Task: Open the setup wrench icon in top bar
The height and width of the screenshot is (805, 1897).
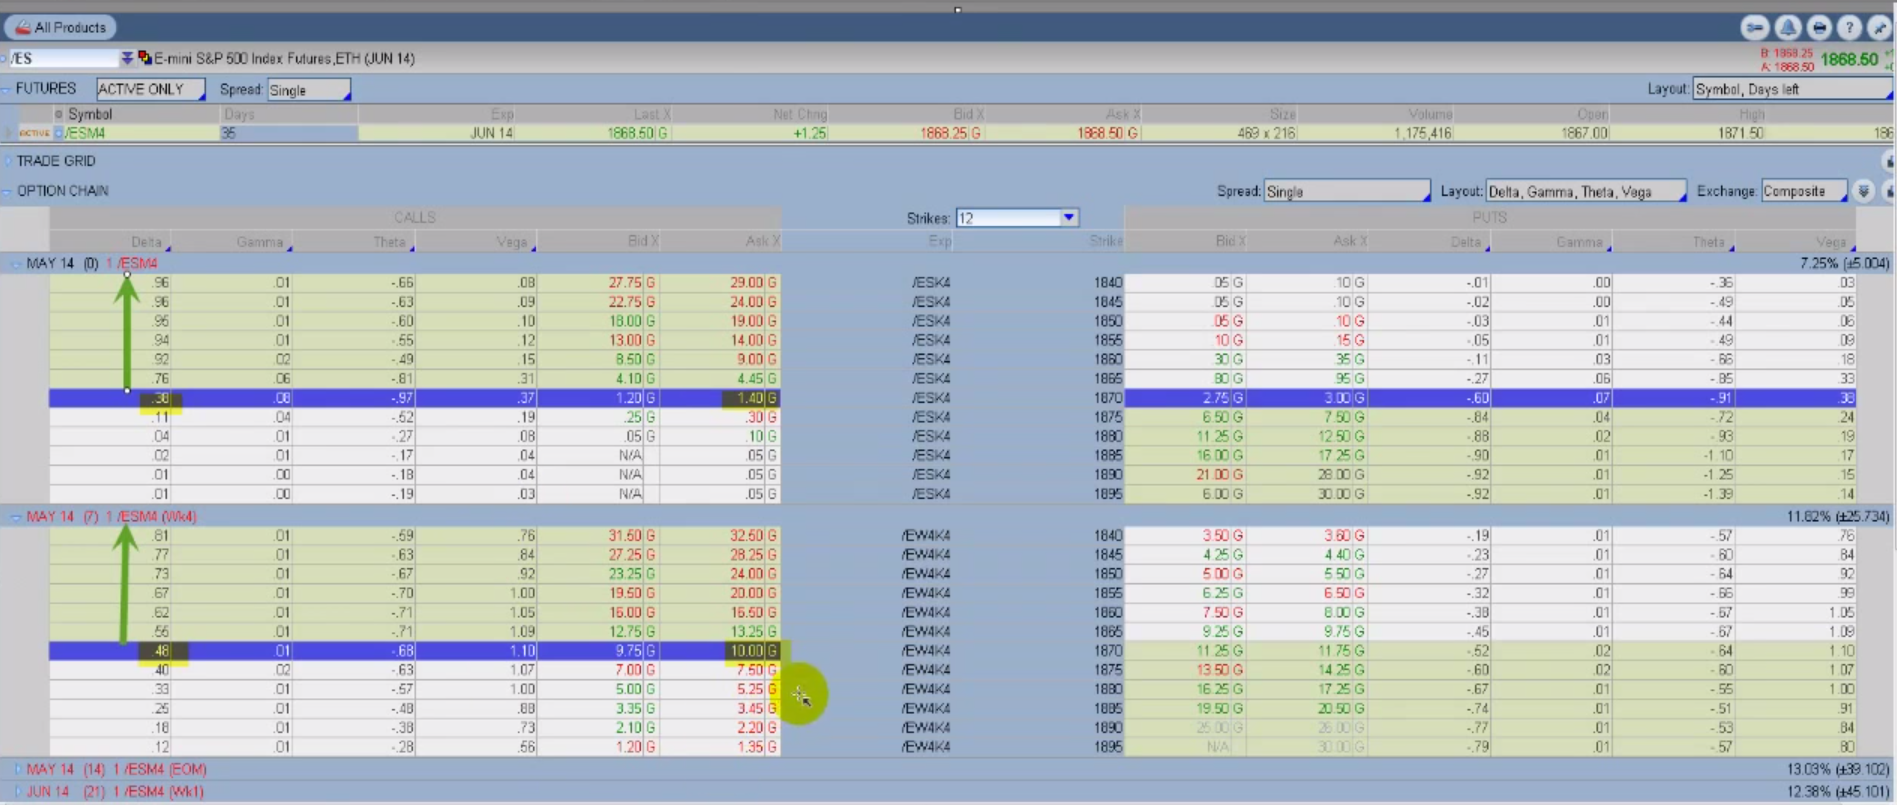Action: tap(1754, 28)
